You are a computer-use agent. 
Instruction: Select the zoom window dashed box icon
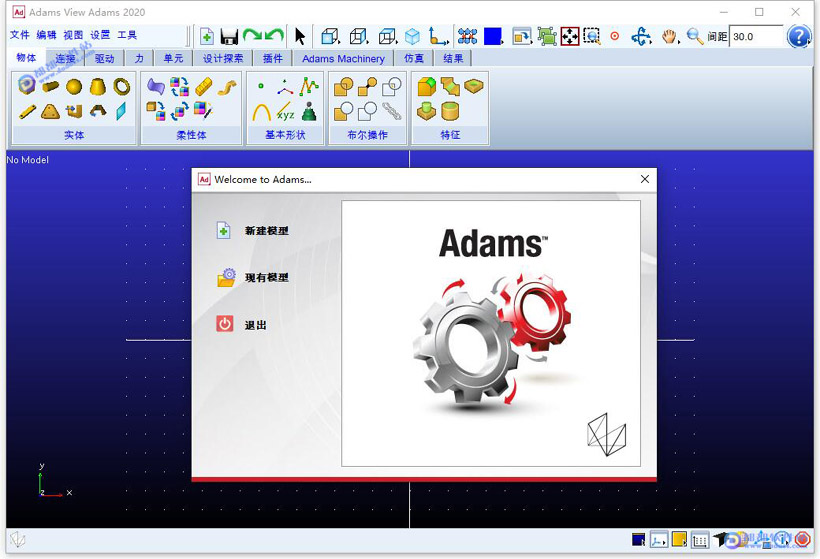coord(592,36)
